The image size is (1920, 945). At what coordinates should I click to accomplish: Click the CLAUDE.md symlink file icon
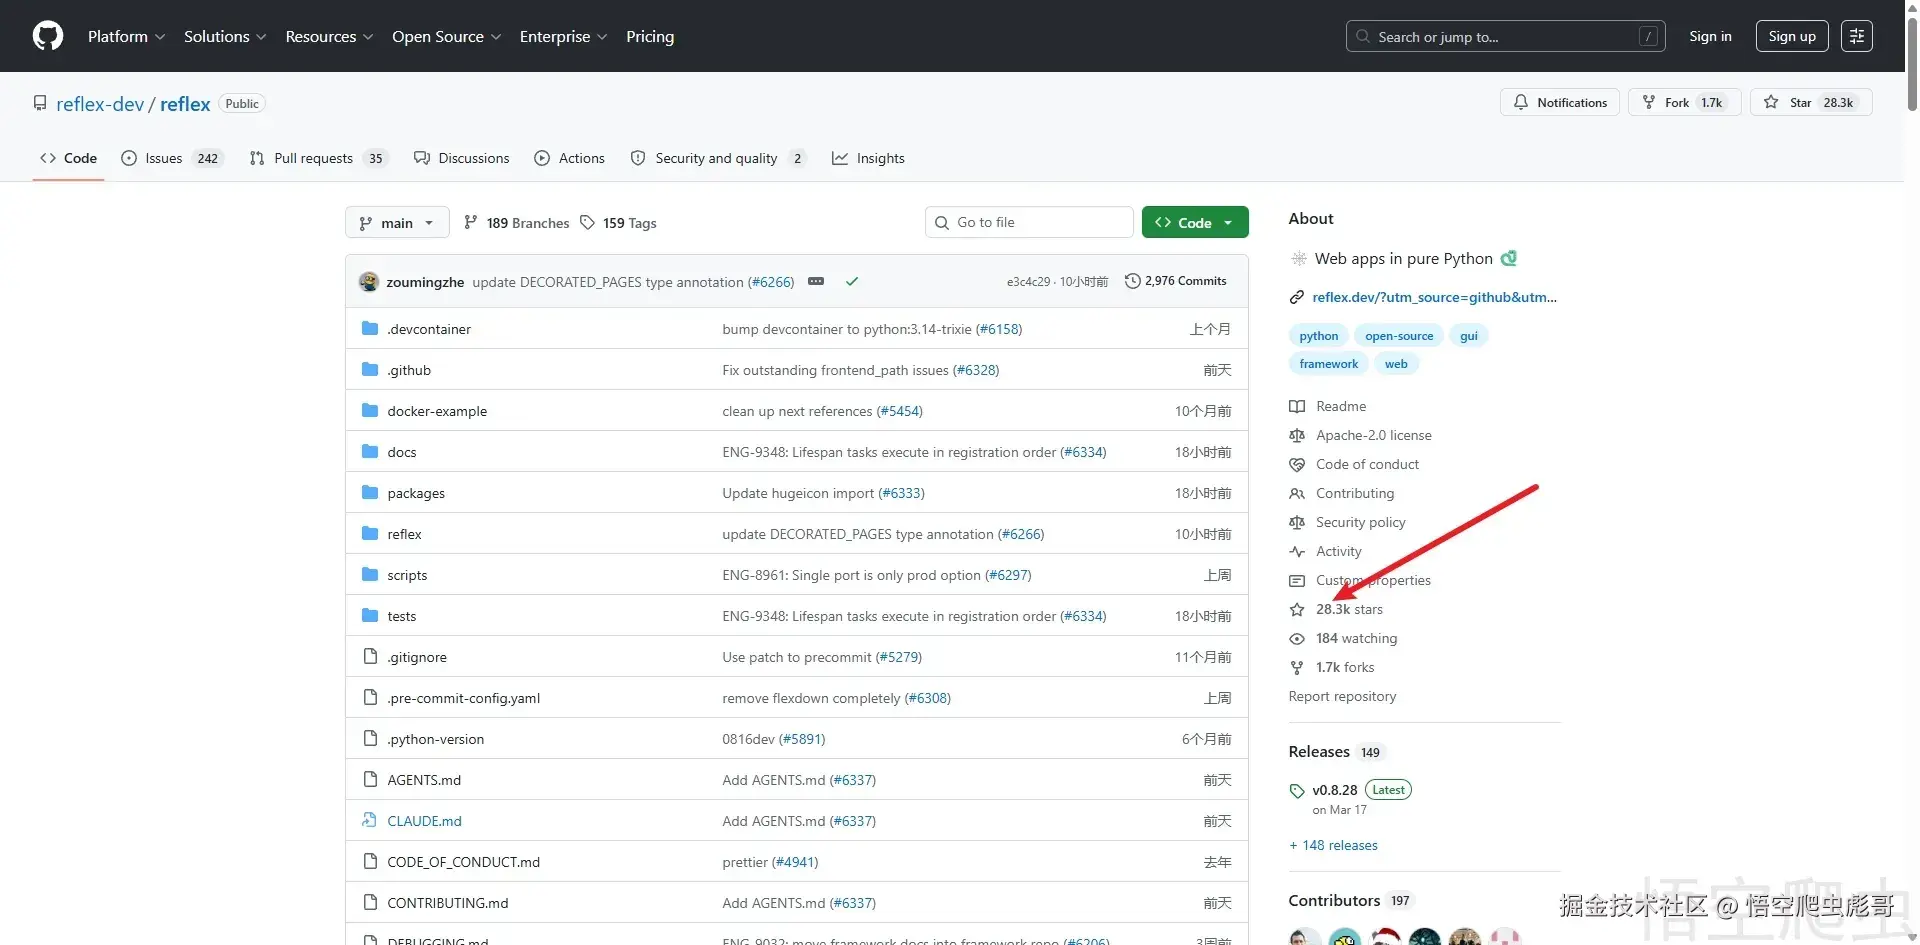(370, 821)
